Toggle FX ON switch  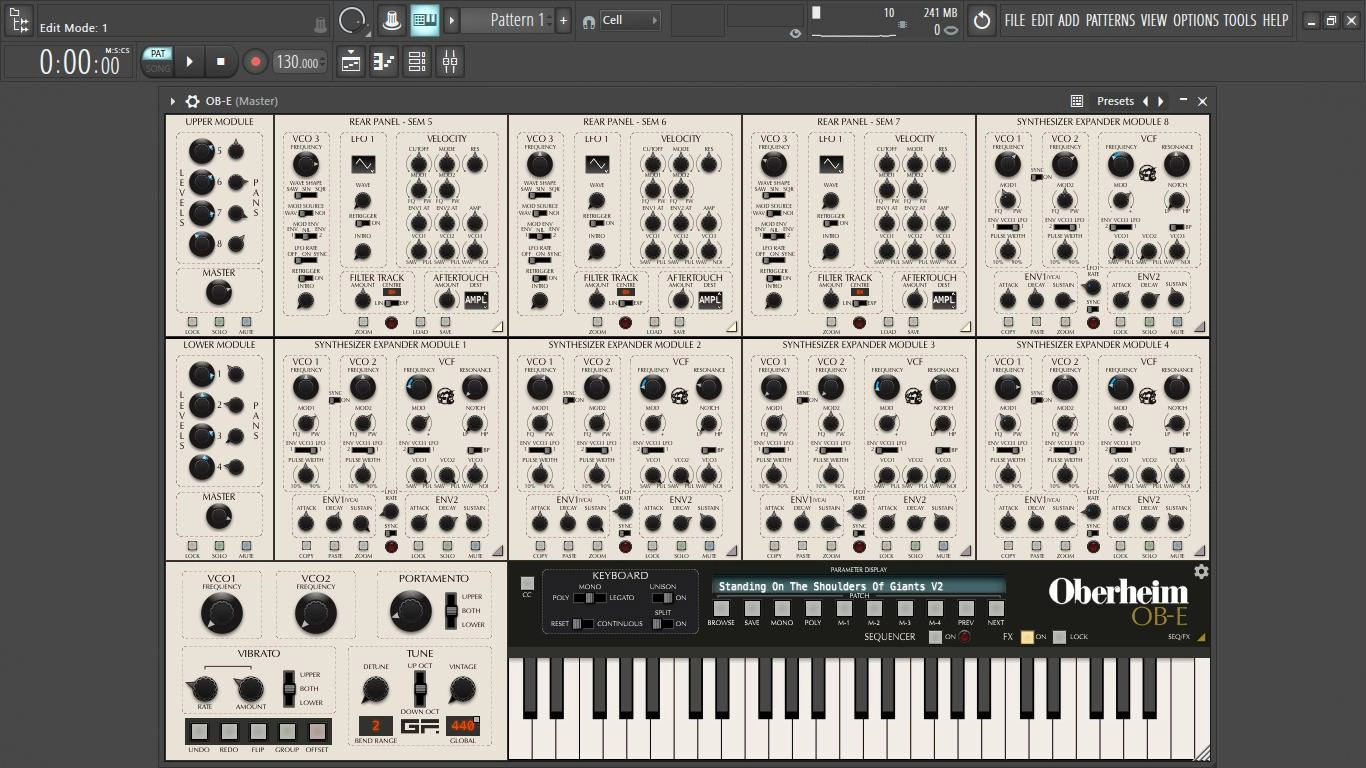tap(1027, 637)
